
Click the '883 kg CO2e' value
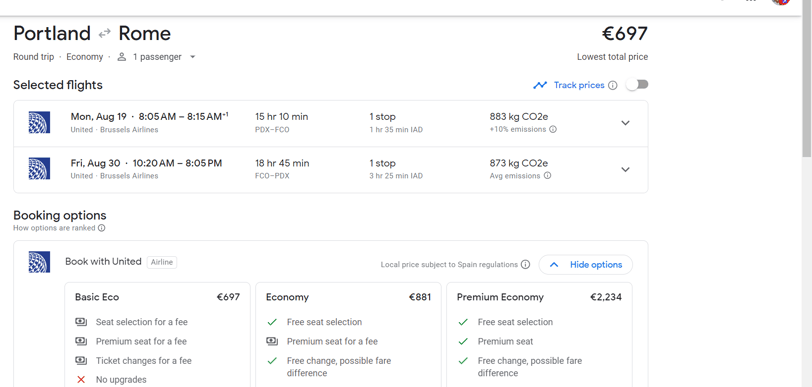[x=519, y=117]
